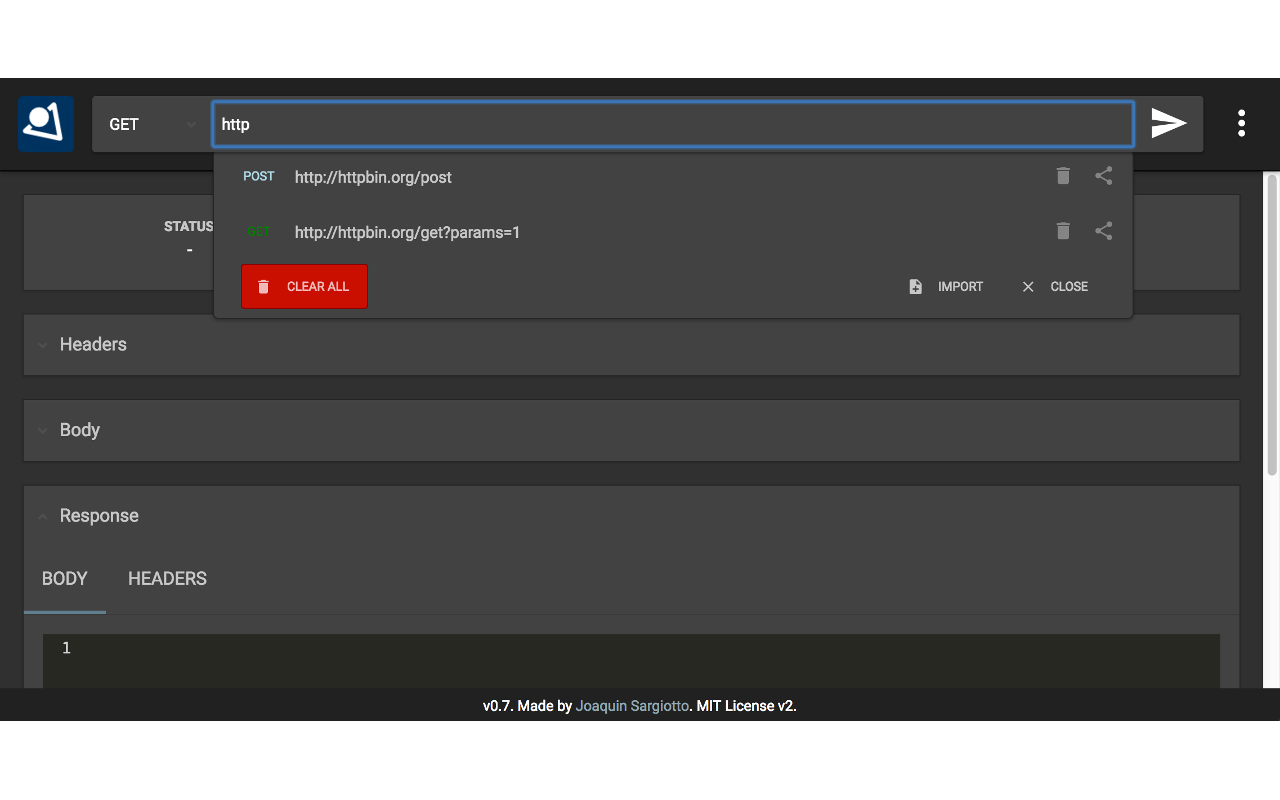The width and height of the screenshot is (1280, 800).
Task: Delete the httpbin.org/post history entry
Action: [x=1063, y=176]
